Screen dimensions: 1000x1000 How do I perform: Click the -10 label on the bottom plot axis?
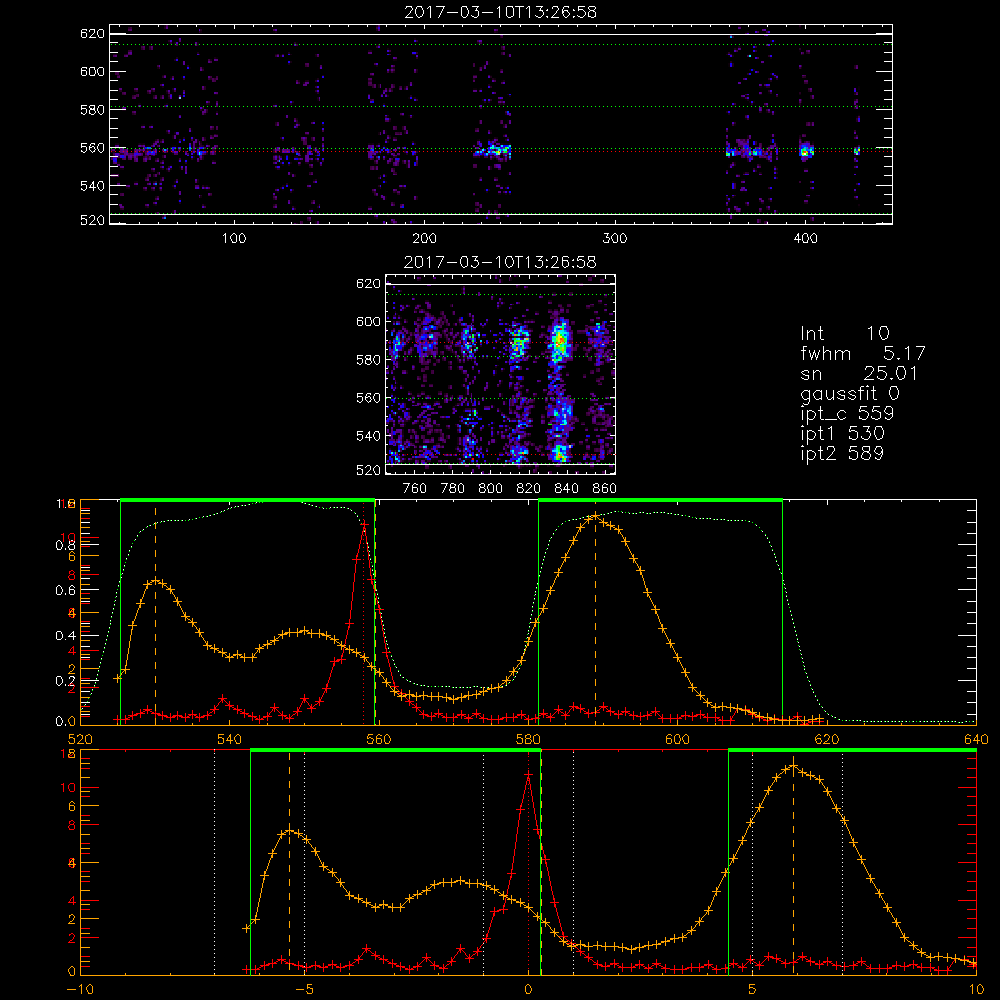click(80, 989)
